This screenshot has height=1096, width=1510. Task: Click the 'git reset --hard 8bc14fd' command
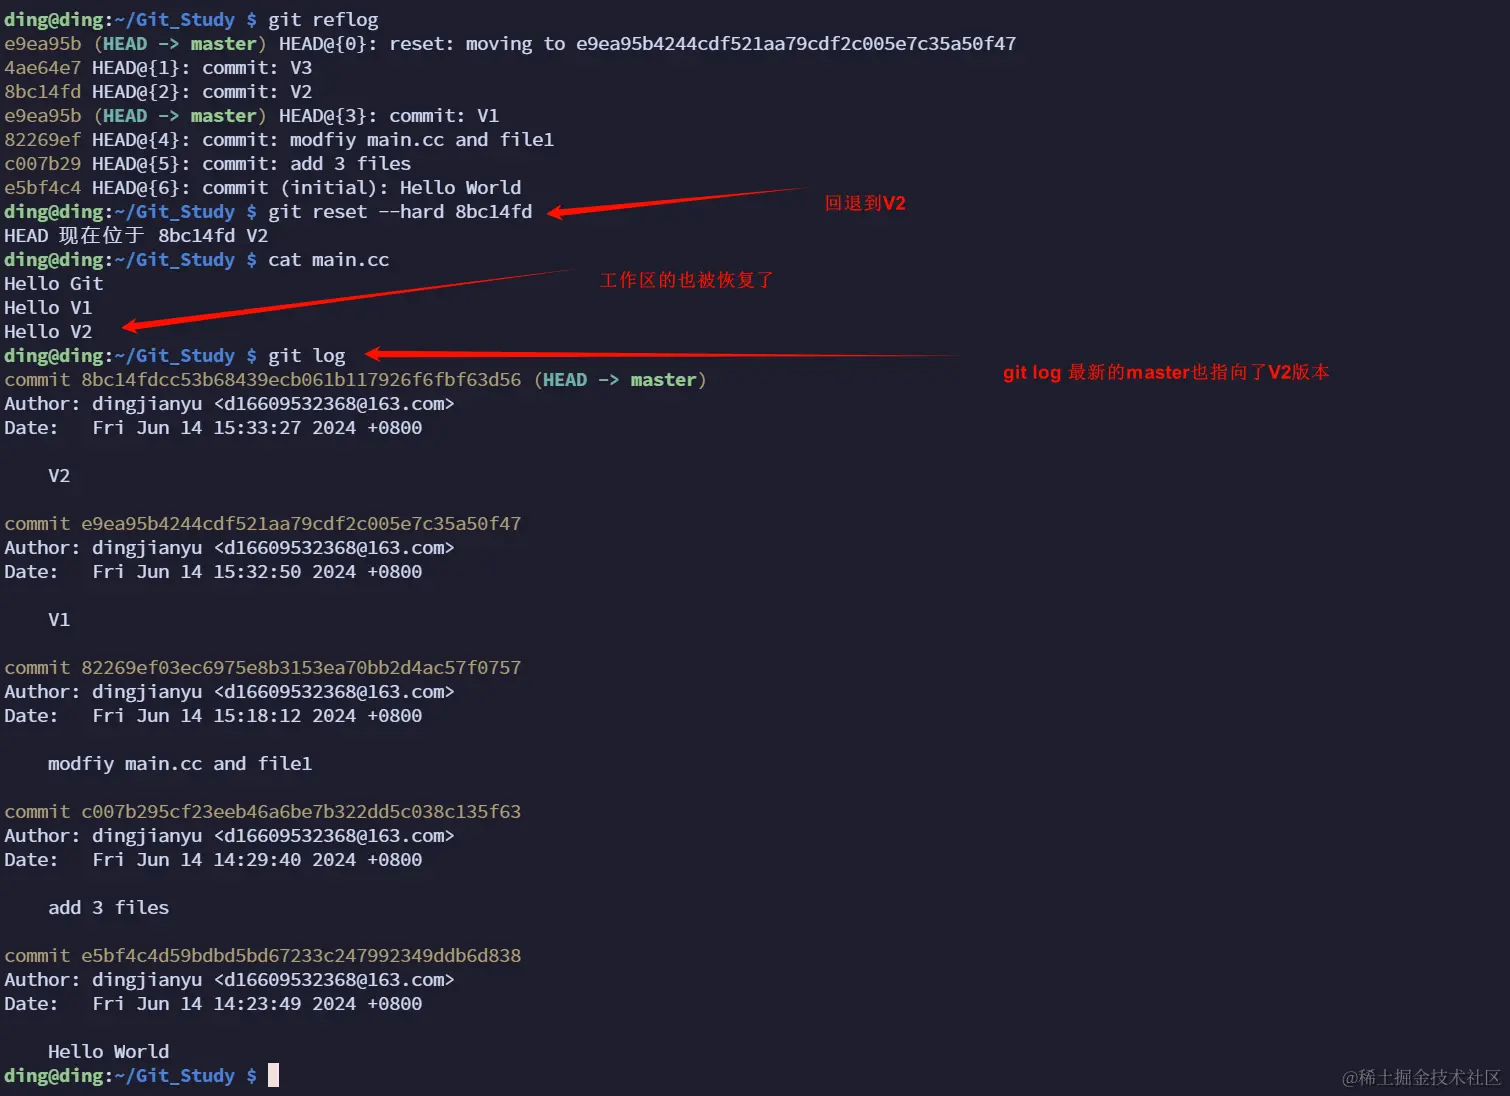400,212
